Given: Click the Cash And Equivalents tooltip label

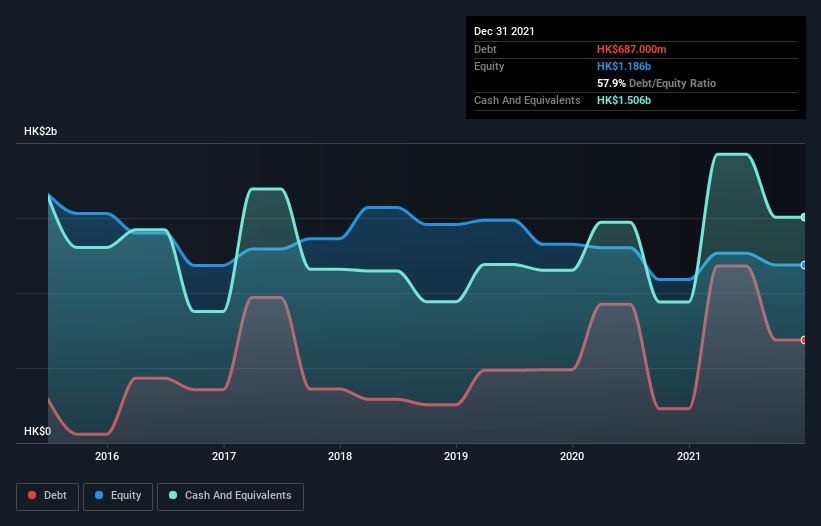Looking at the screenshot, I should [x=527, y=100].
